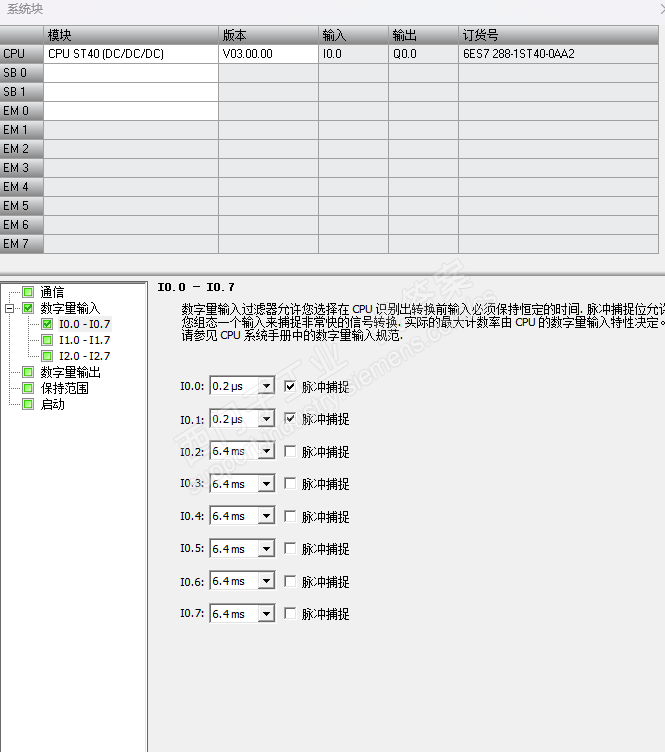665x752 pixels.
Task: Open filter time list for I0.6
Action: pyautogui.click(x=266, y=581)
